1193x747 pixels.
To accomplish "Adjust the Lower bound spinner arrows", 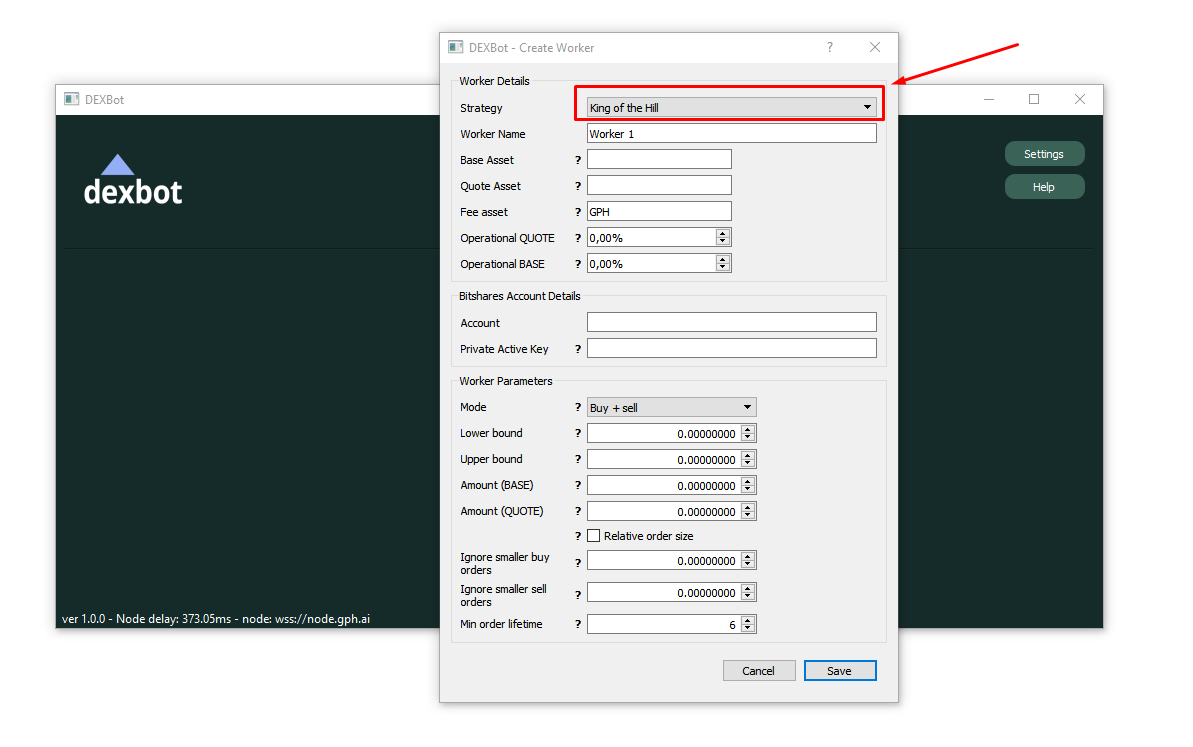I will (x=748, y=433).
